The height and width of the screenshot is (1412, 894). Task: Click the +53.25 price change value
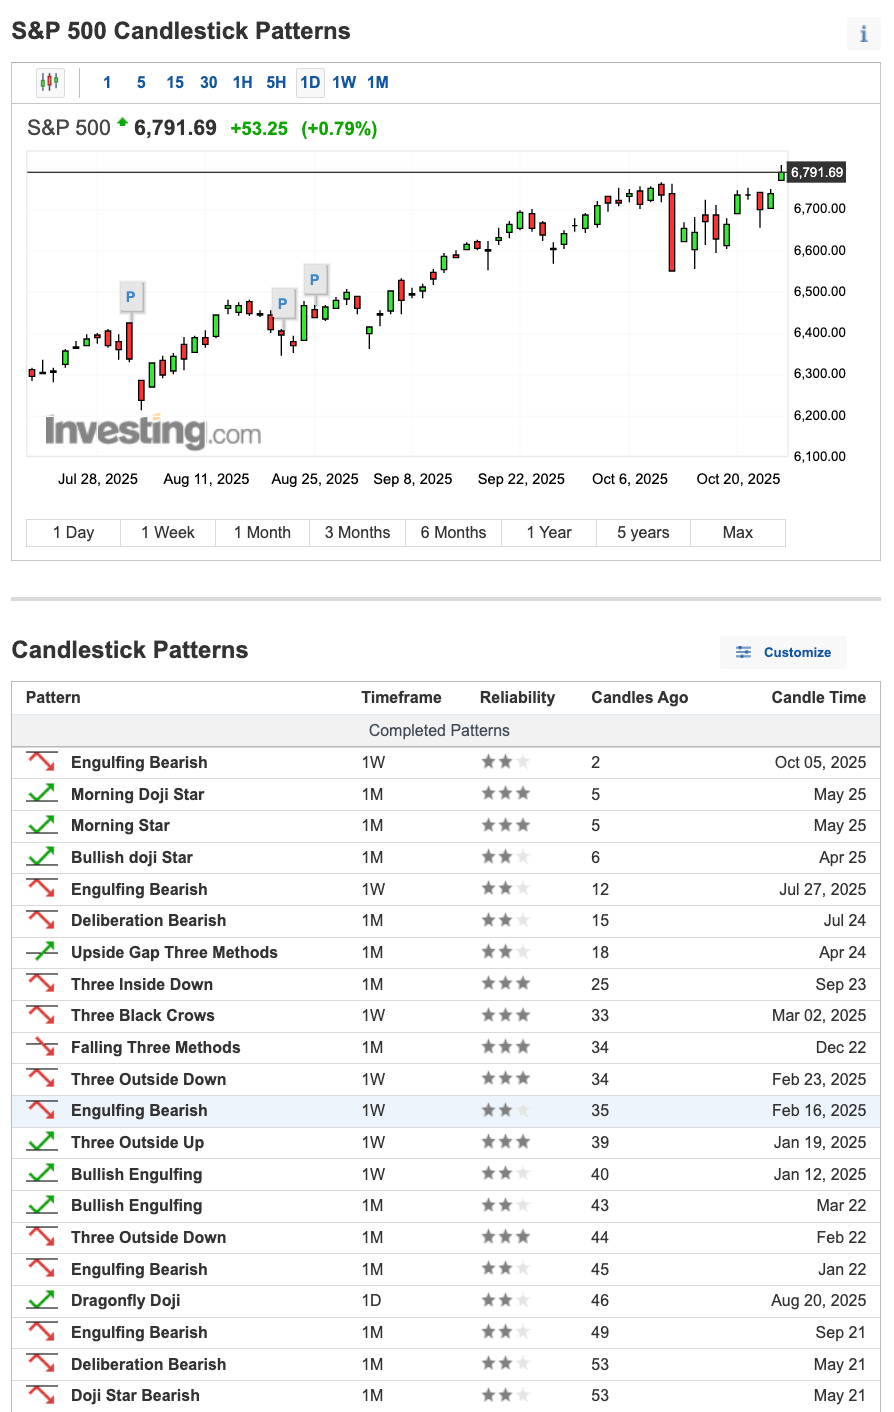click(259, 128)
